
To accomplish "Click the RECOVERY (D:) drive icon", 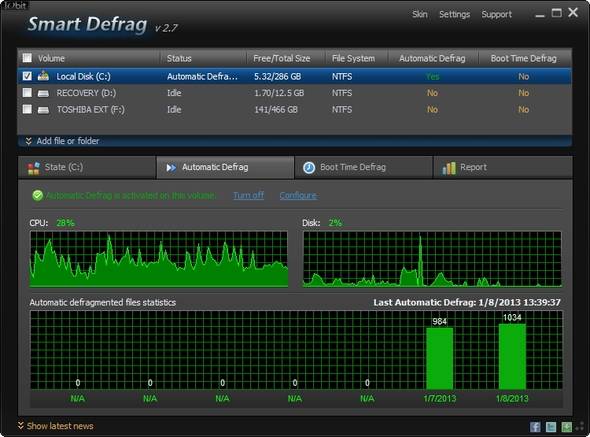I will (x=43, y=93).
